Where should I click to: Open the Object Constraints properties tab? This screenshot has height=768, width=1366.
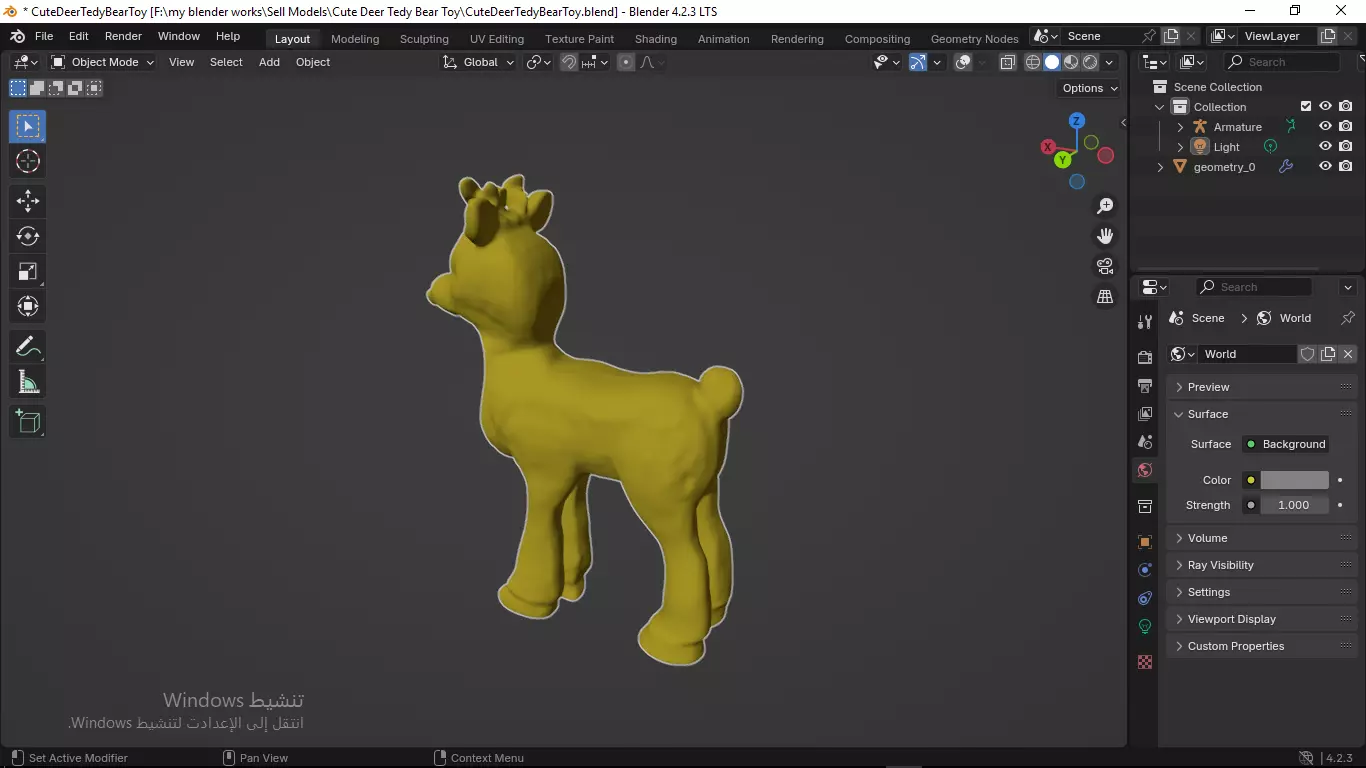click(1145, 598)
